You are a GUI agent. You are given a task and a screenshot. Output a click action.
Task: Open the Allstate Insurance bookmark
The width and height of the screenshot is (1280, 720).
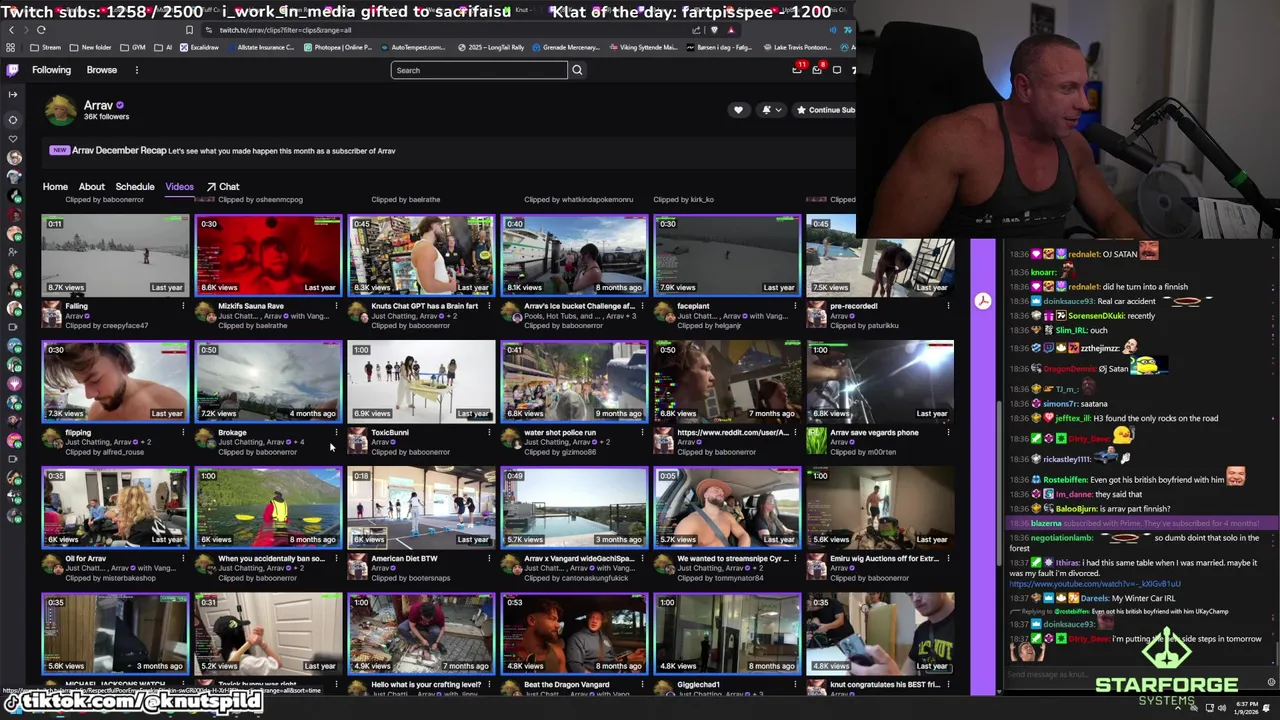click(261, 47)
